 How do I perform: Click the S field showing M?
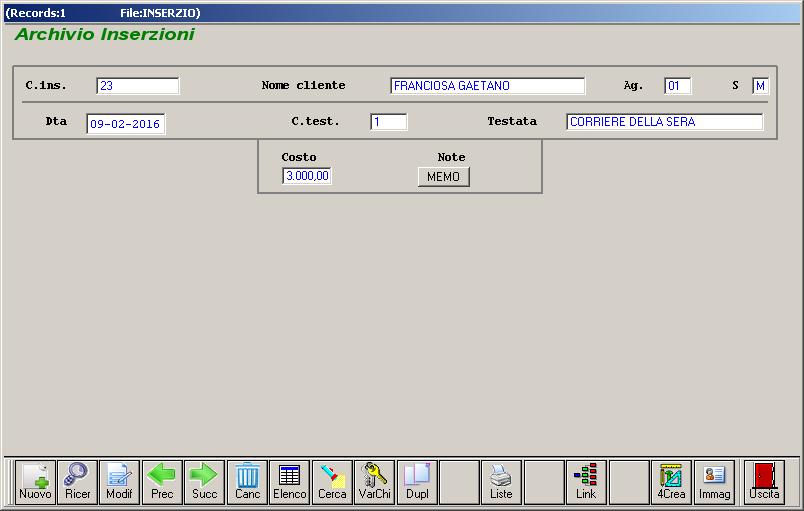[x=760, y=86]
